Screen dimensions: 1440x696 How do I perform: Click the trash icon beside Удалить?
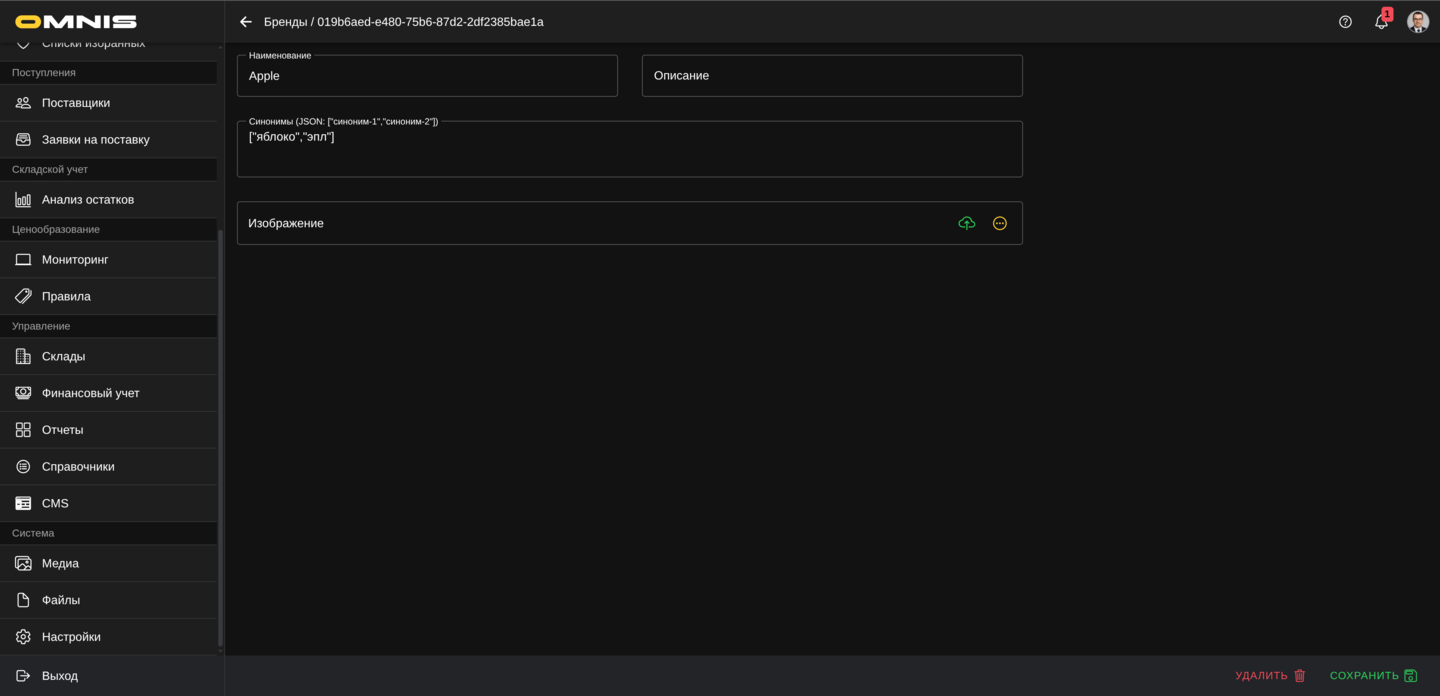[x=1300, y=676]
